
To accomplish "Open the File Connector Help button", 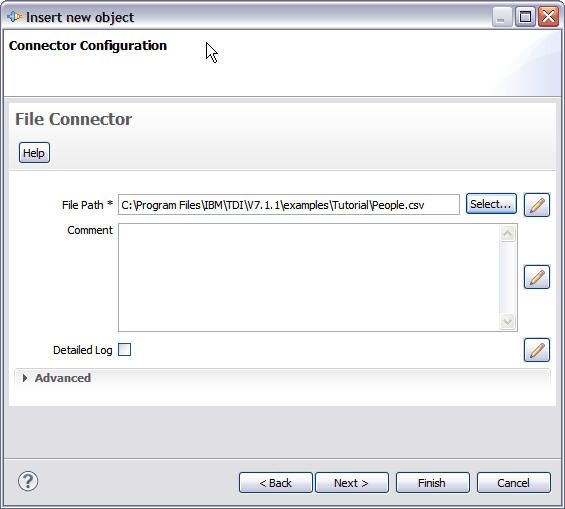I will point(34,153).
